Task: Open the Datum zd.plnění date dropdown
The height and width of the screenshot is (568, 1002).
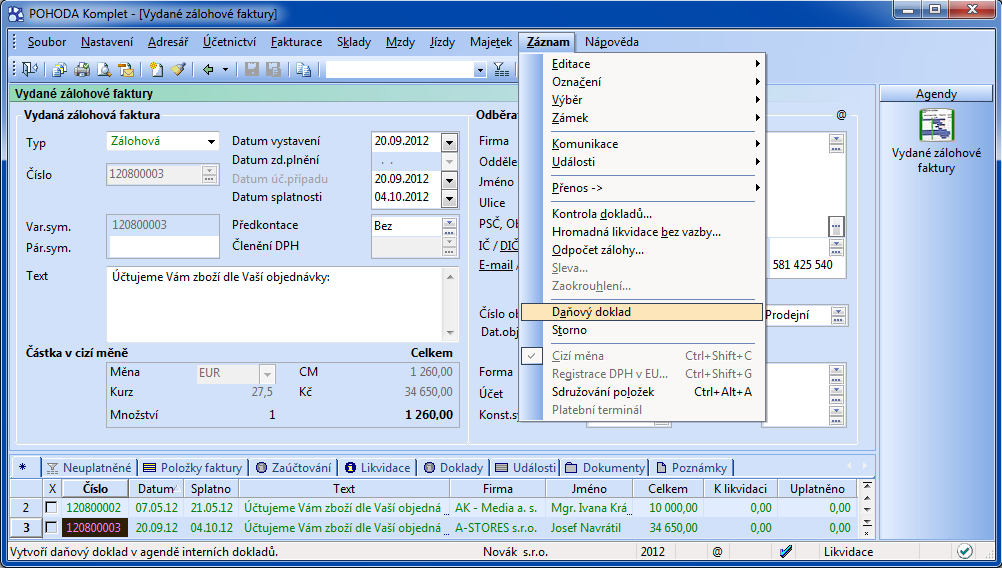Action: [x=449, y=161]
